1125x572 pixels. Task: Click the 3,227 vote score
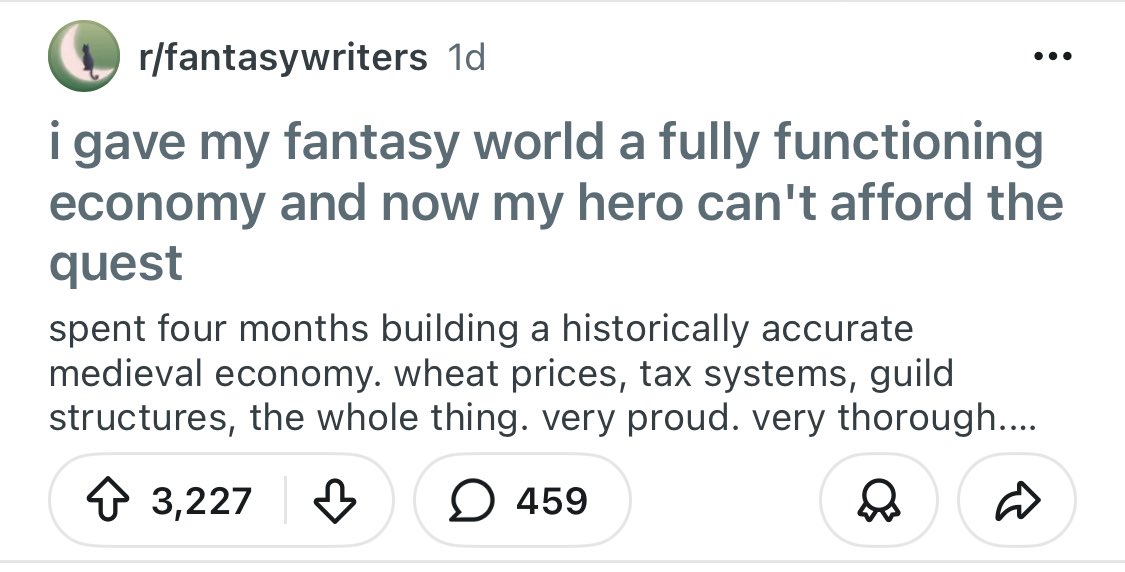point(201,500)
